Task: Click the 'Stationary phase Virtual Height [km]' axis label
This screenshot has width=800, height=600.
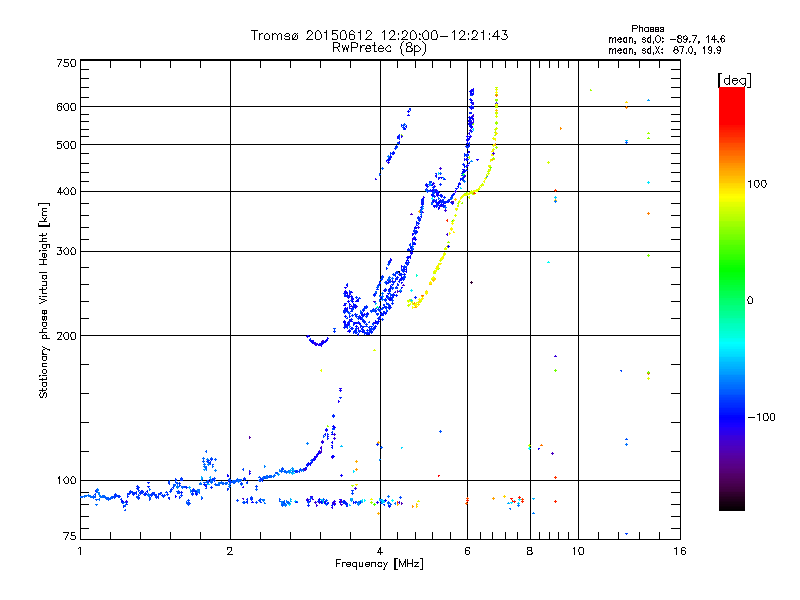Action: point(44,300)
